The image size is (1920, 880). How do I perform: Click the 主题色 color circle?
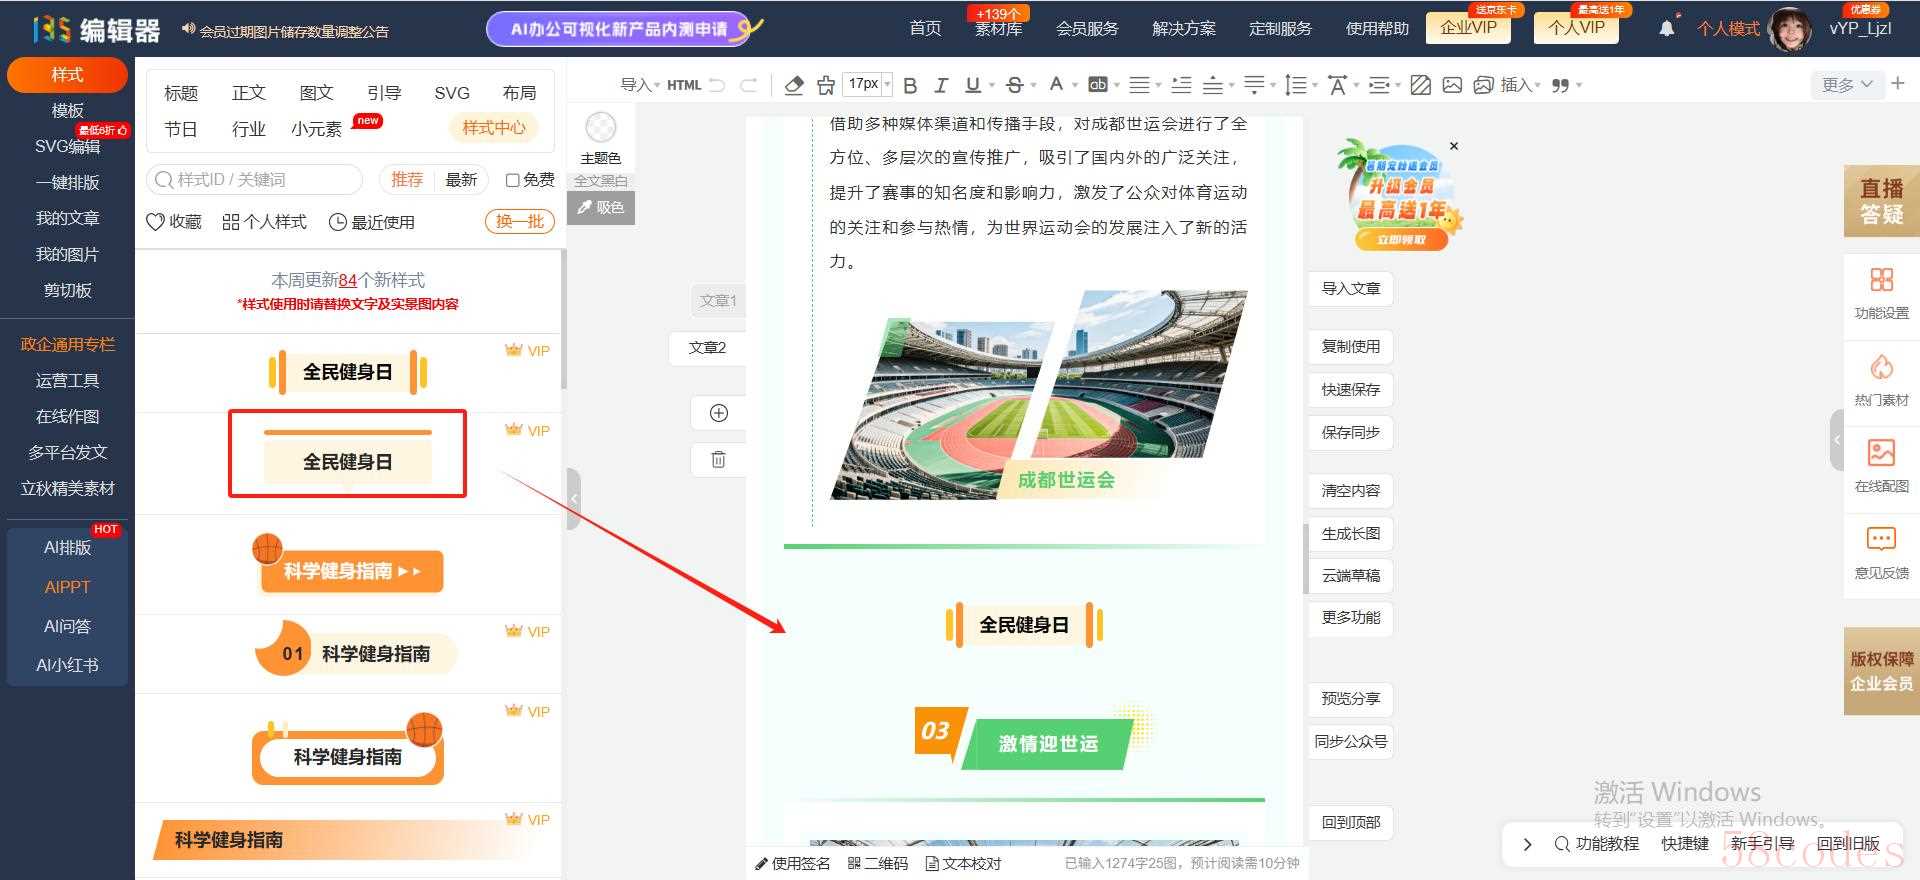tap(600, 127)
